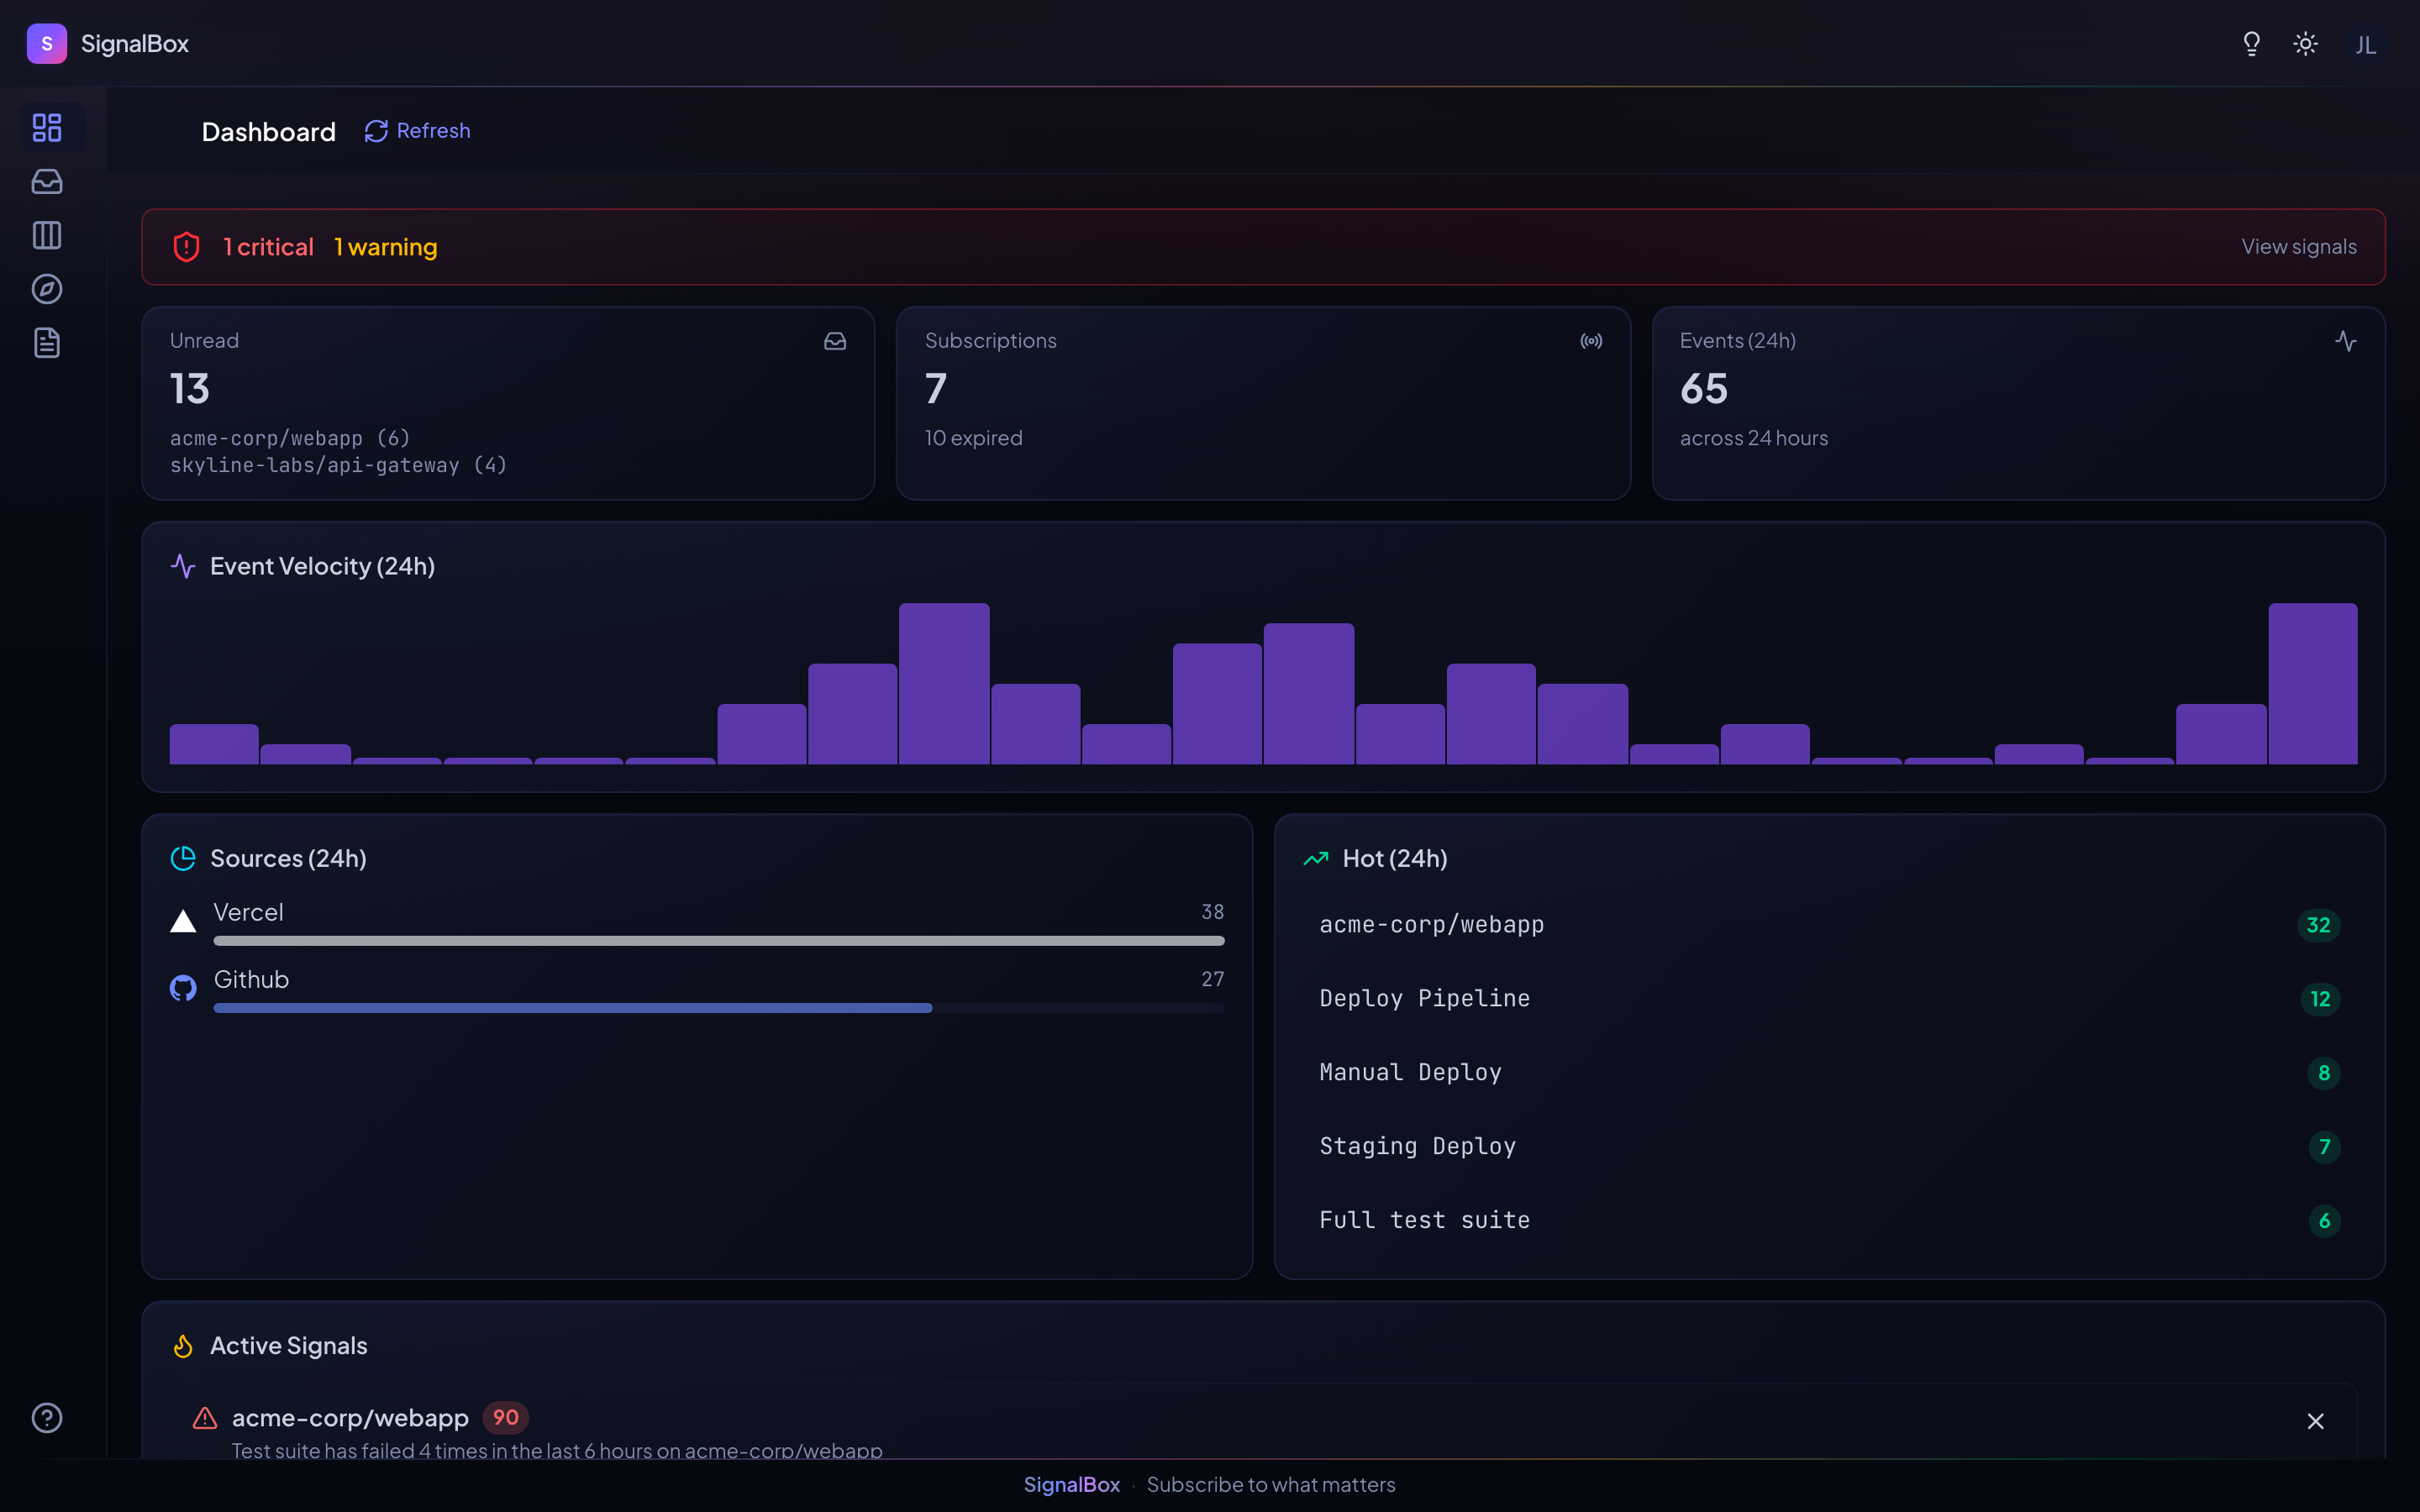This screenshot has height=1512, width=2420.
Task: Dismiss the acme-corp/webapp active signal
Action: pyautogui.click(x=2315, y=1420)
